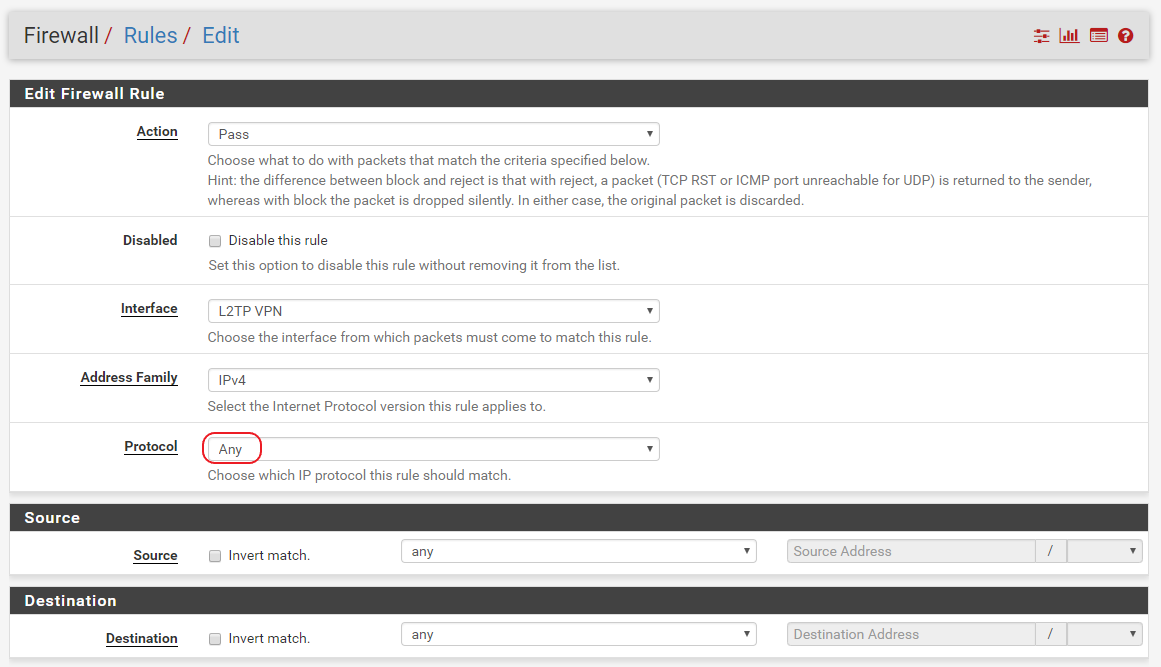This screenshot has width=1161, height=667.
Task: Tick the Disable this rule checkbox
Action: pyautogui.click(x=215, y=241)
